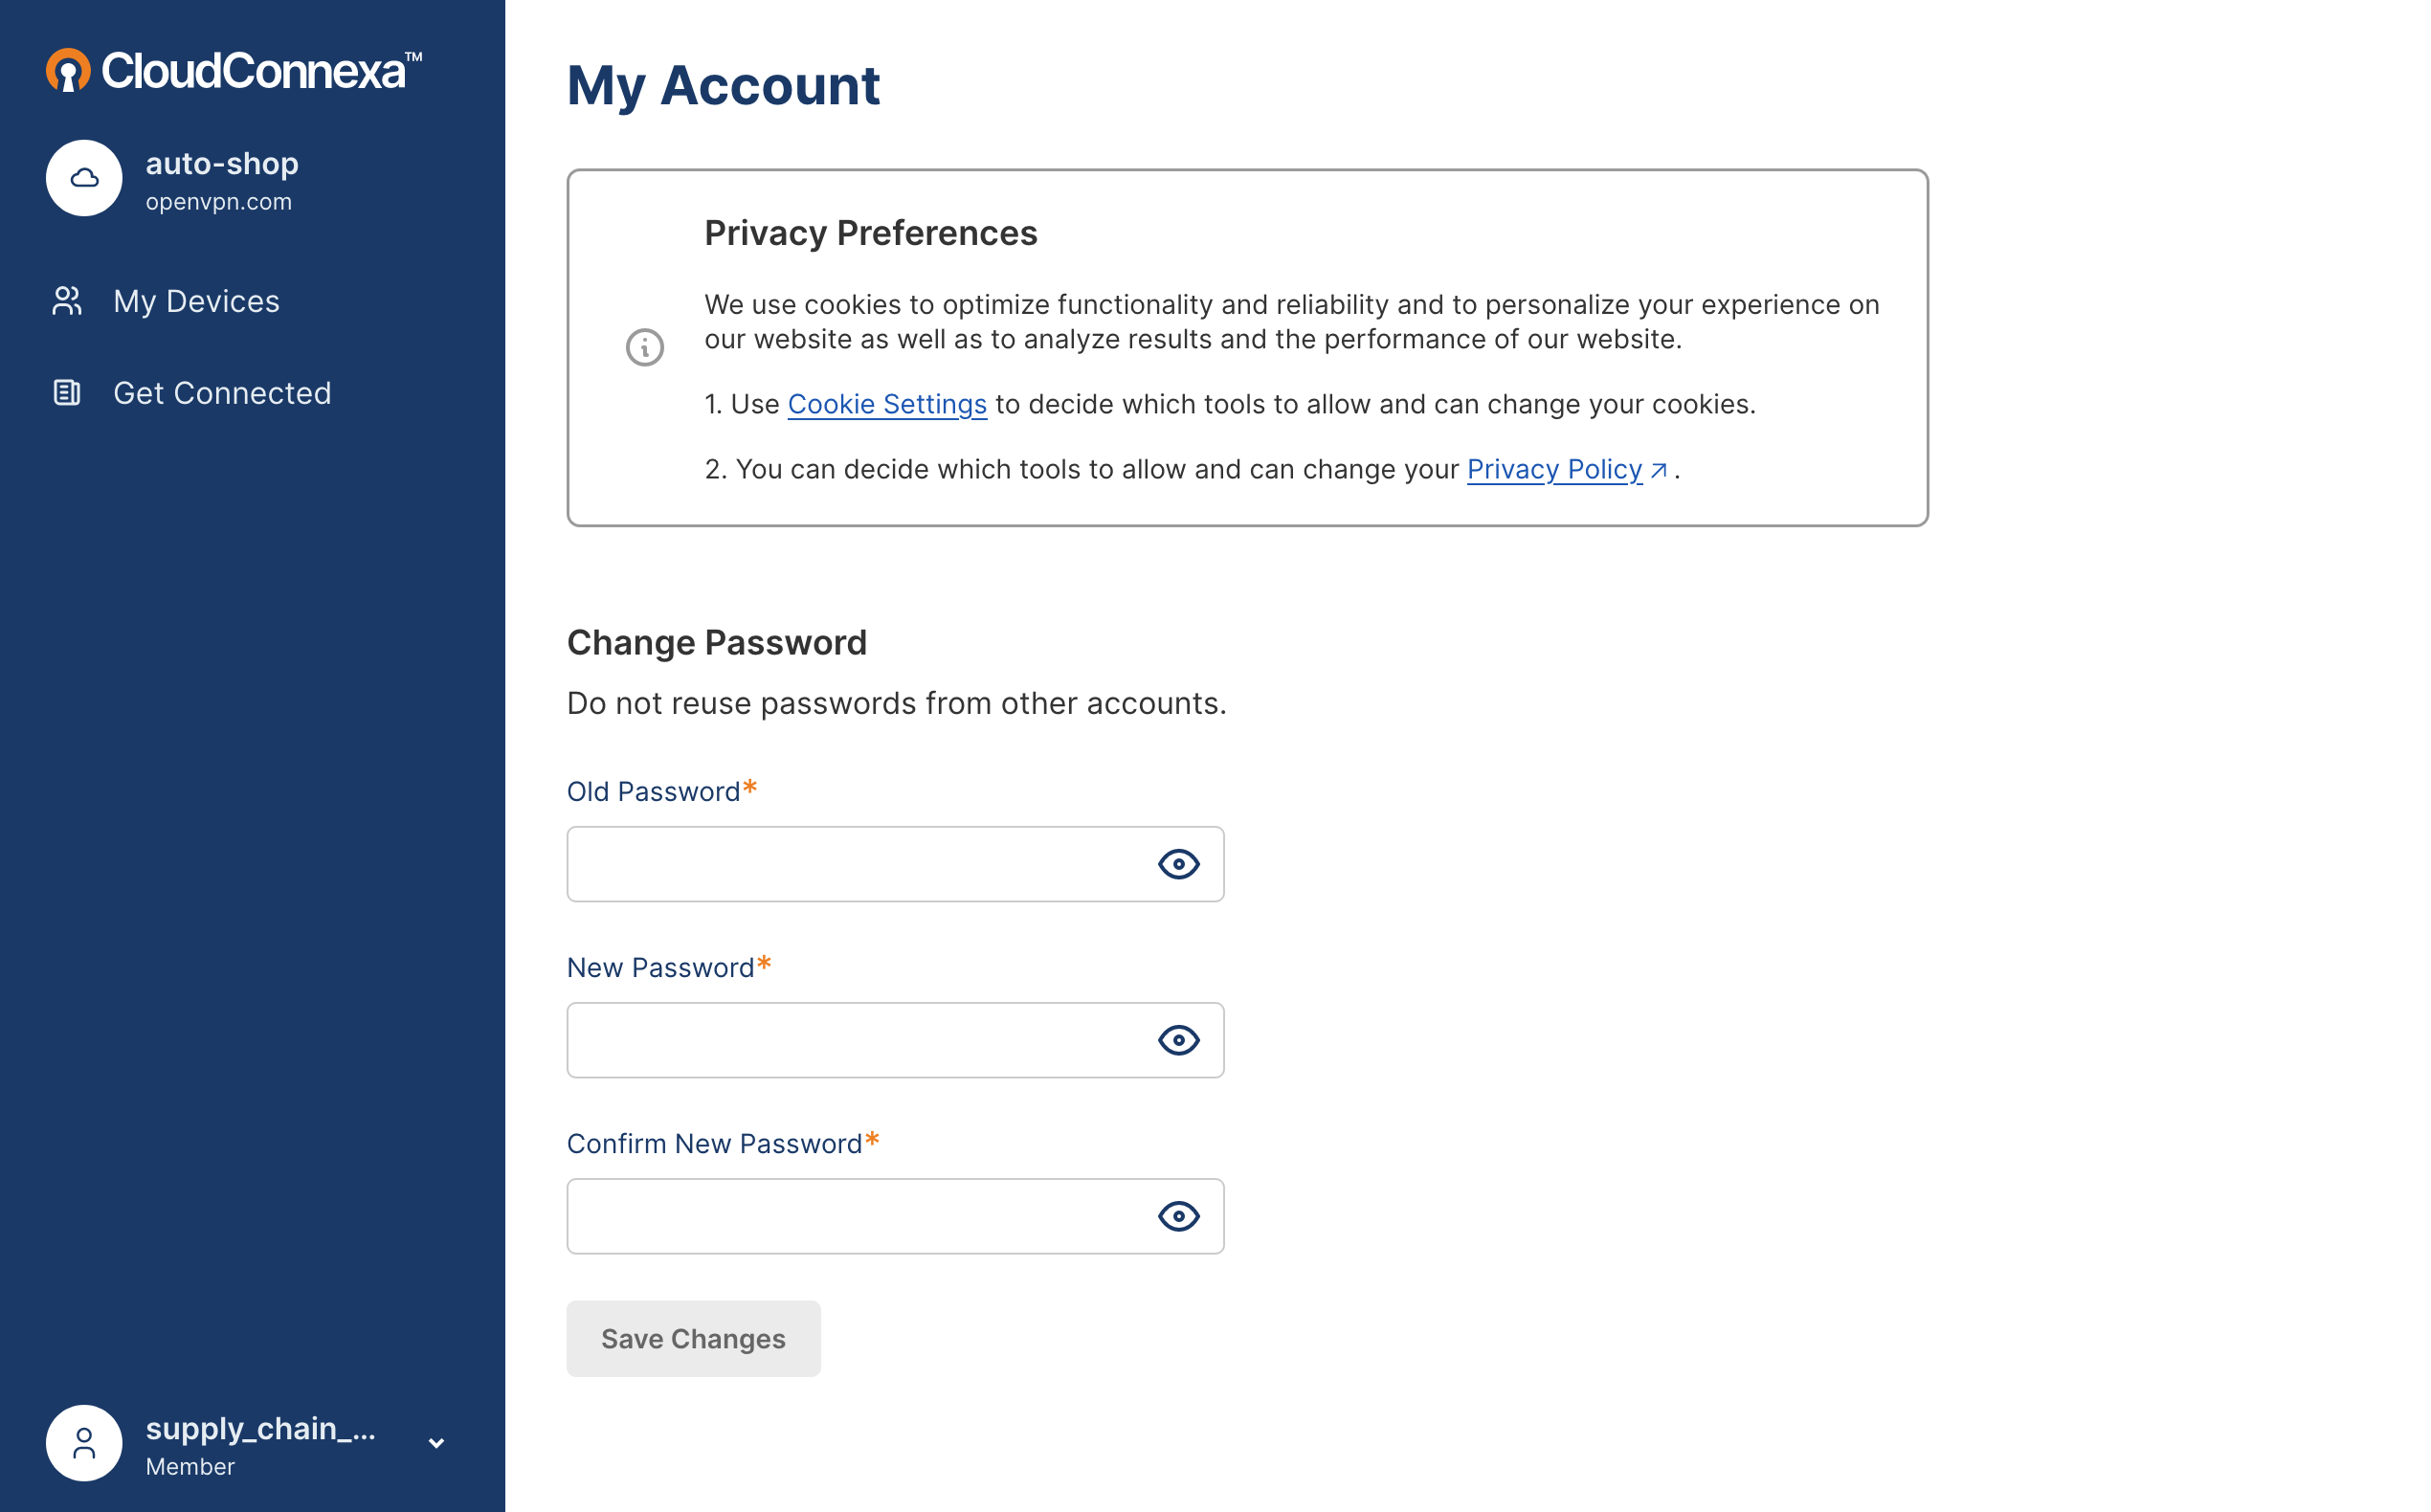Click the Get Connected sidebar icon

(x=66, y=392)
